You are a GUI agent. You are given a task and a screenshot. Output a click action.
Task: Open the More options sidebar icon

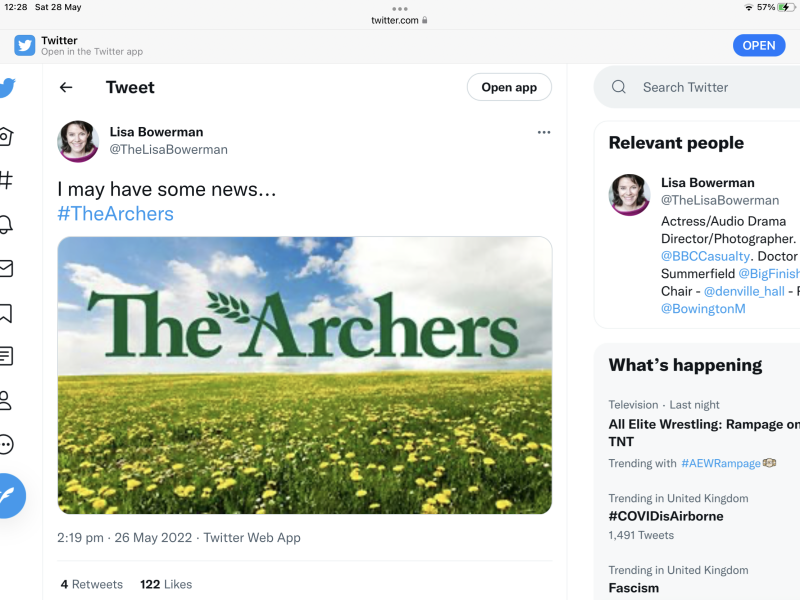(x=10, y=443)
